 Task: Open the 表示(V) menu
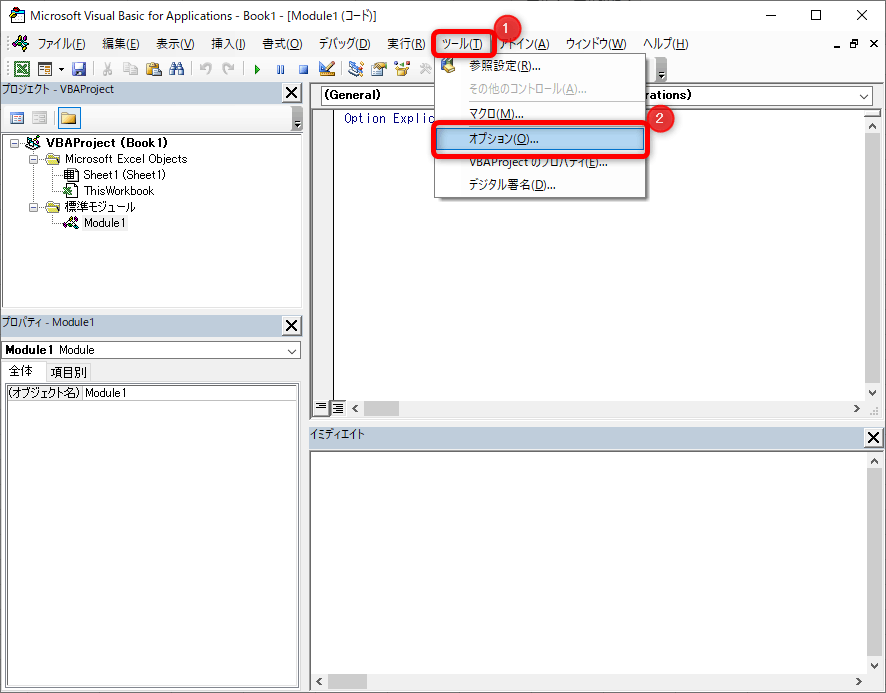[175, 44]
